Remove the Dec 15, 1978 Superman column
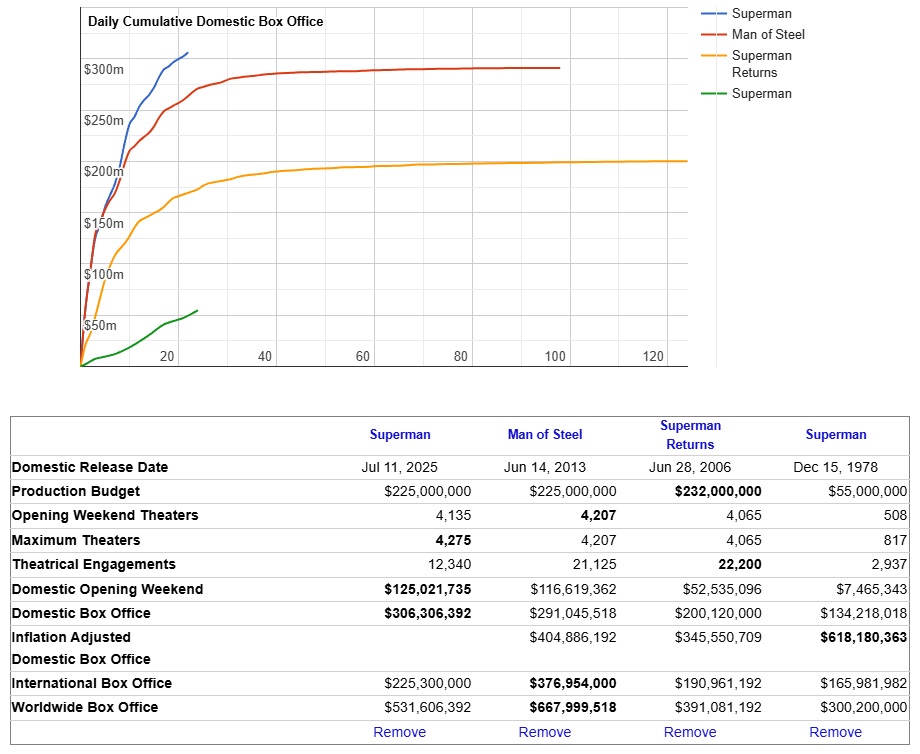Screen dimensions: 920x754 pyautogui.click(x=836, y=732)
